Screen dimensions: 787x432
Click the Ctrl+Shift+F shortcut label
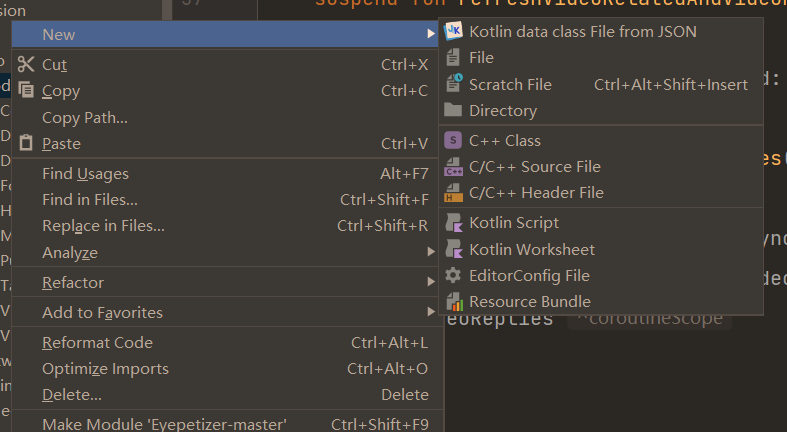(x=384, y=200)
